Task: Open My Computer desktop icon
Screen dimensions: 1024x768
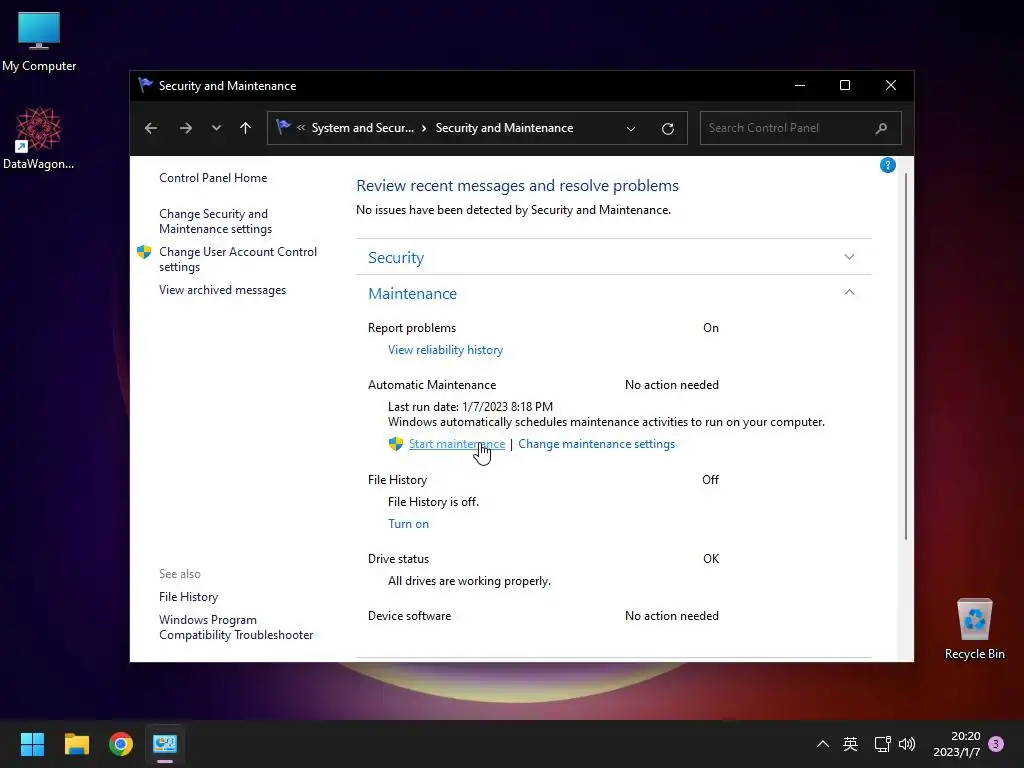Action: (x=39, y=42)
